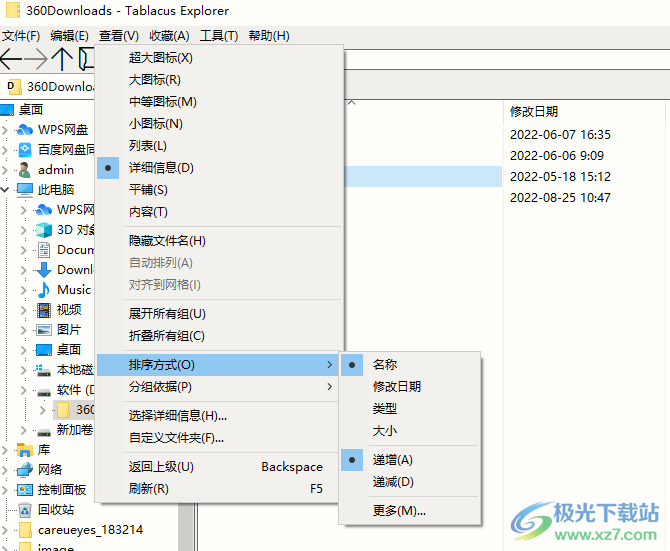Expand the Music tree node
This screenshot has width=670, height=551.
coord(24,290)
